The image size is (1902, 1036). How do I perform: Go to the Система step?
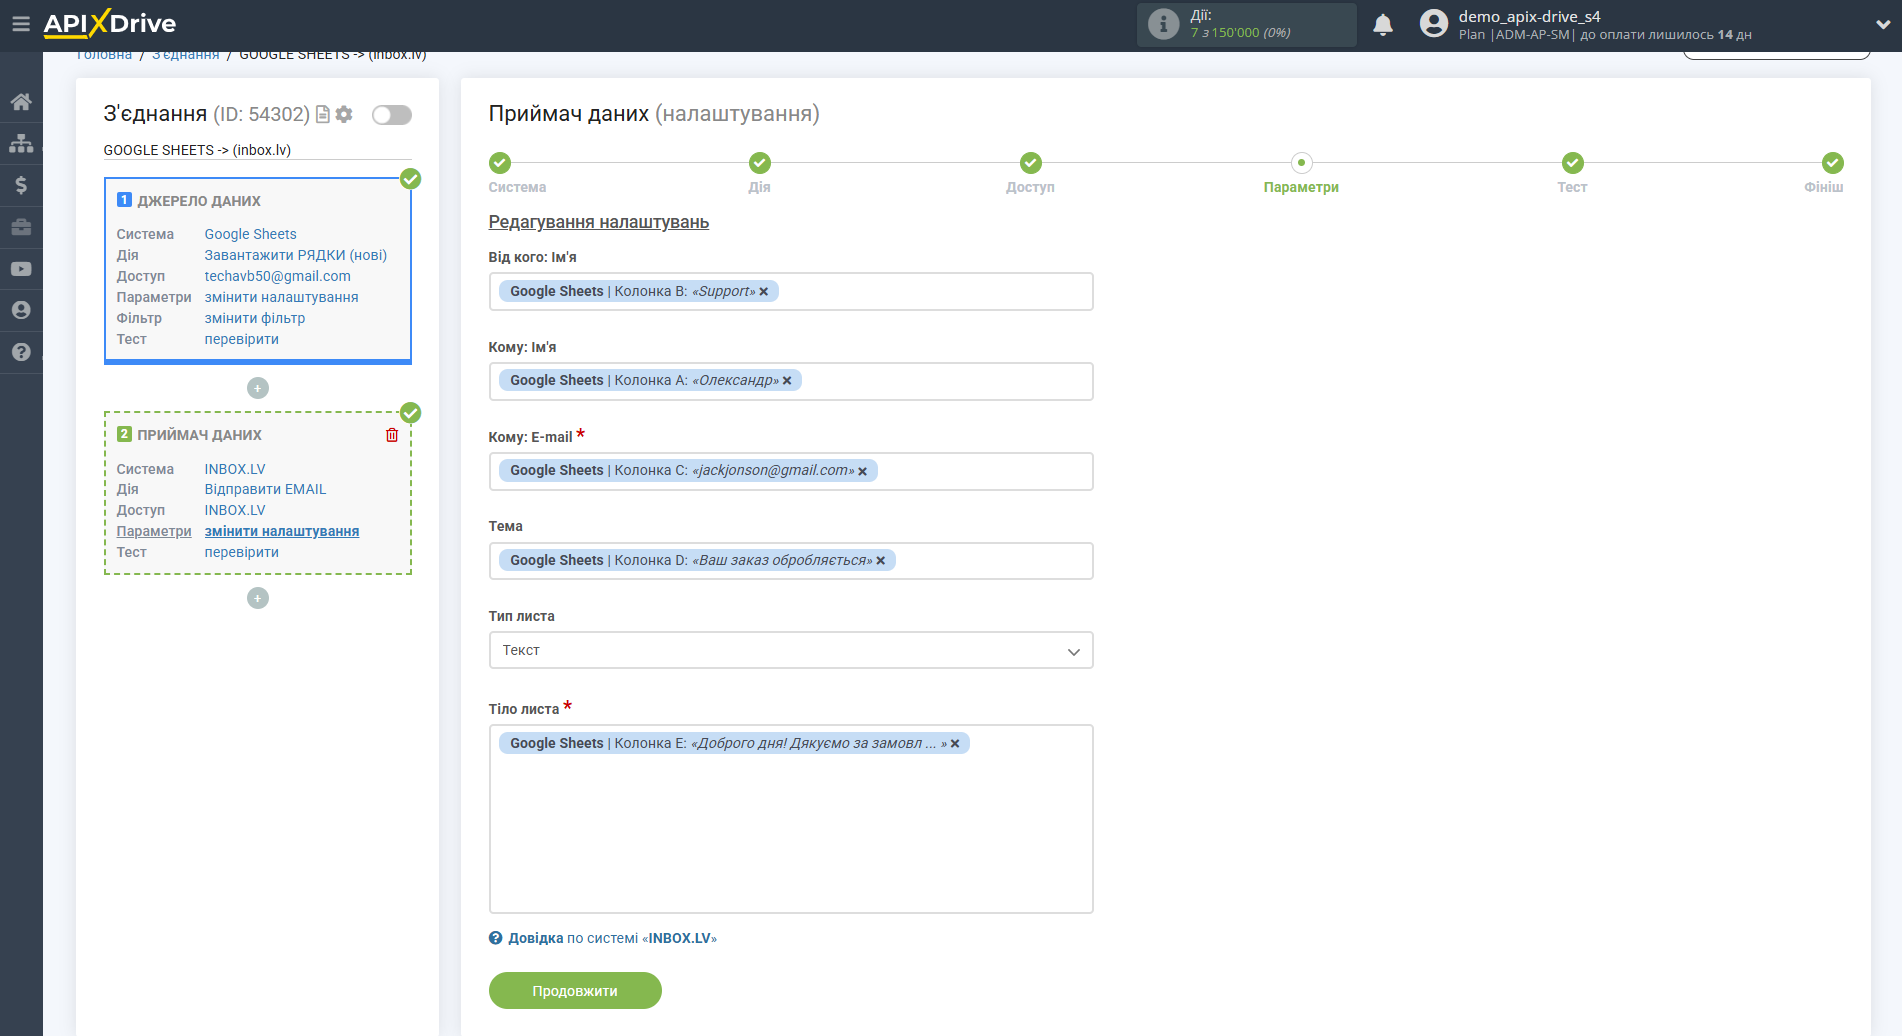coord(500,163)
